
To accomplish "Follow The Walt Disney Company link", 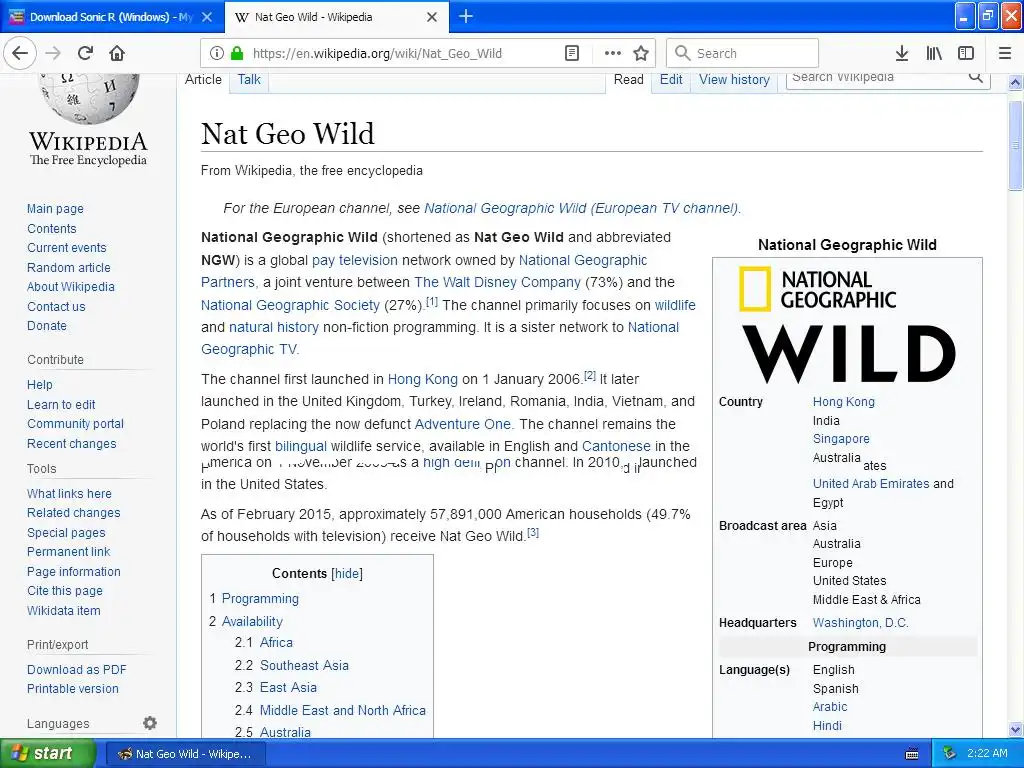I will coord(497,282).
